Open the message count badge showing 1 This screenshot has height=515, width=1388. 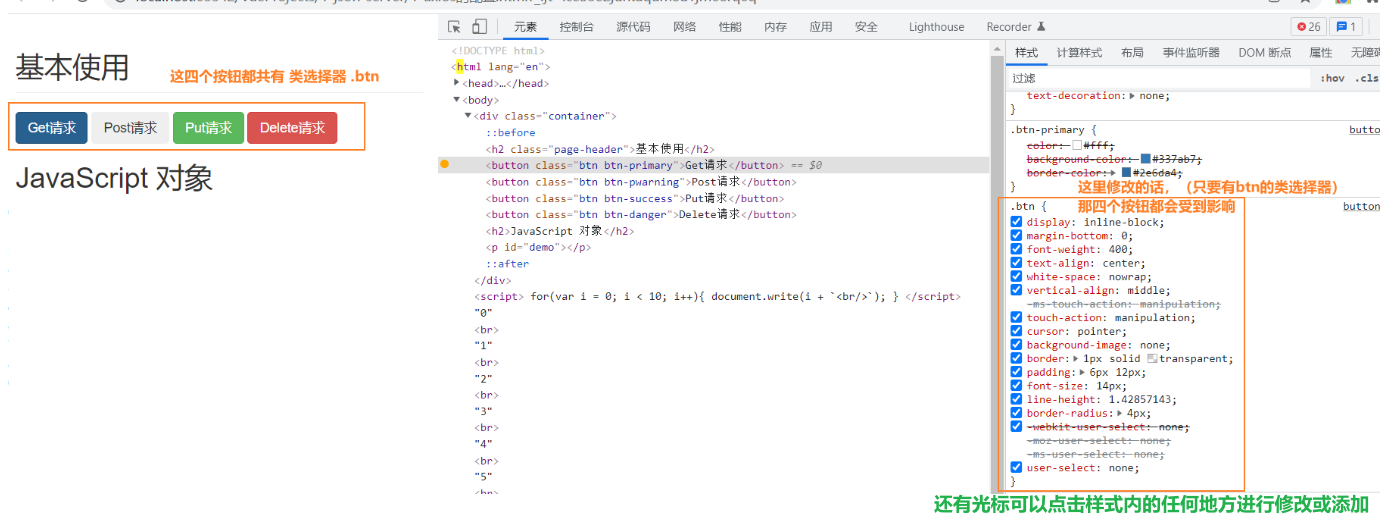pyautogui.click(x=1346, y=27)
